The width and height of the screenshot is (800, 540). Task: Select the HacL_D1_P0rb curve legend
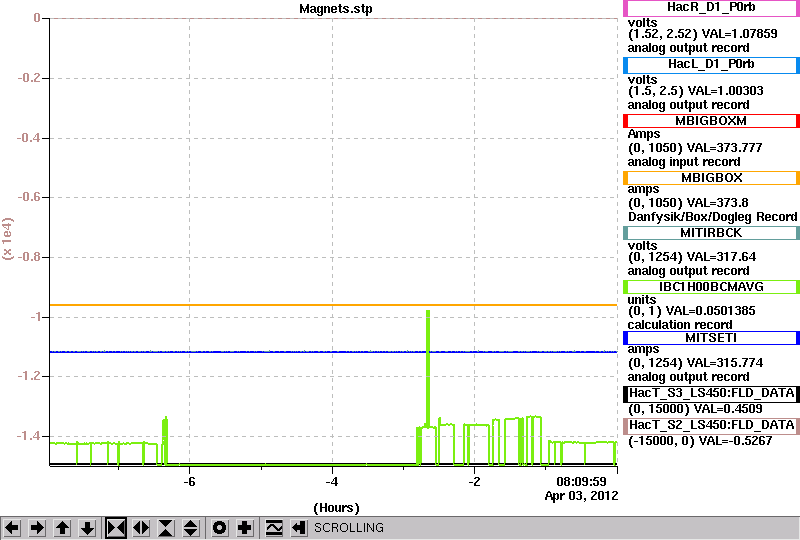(711, 65)
